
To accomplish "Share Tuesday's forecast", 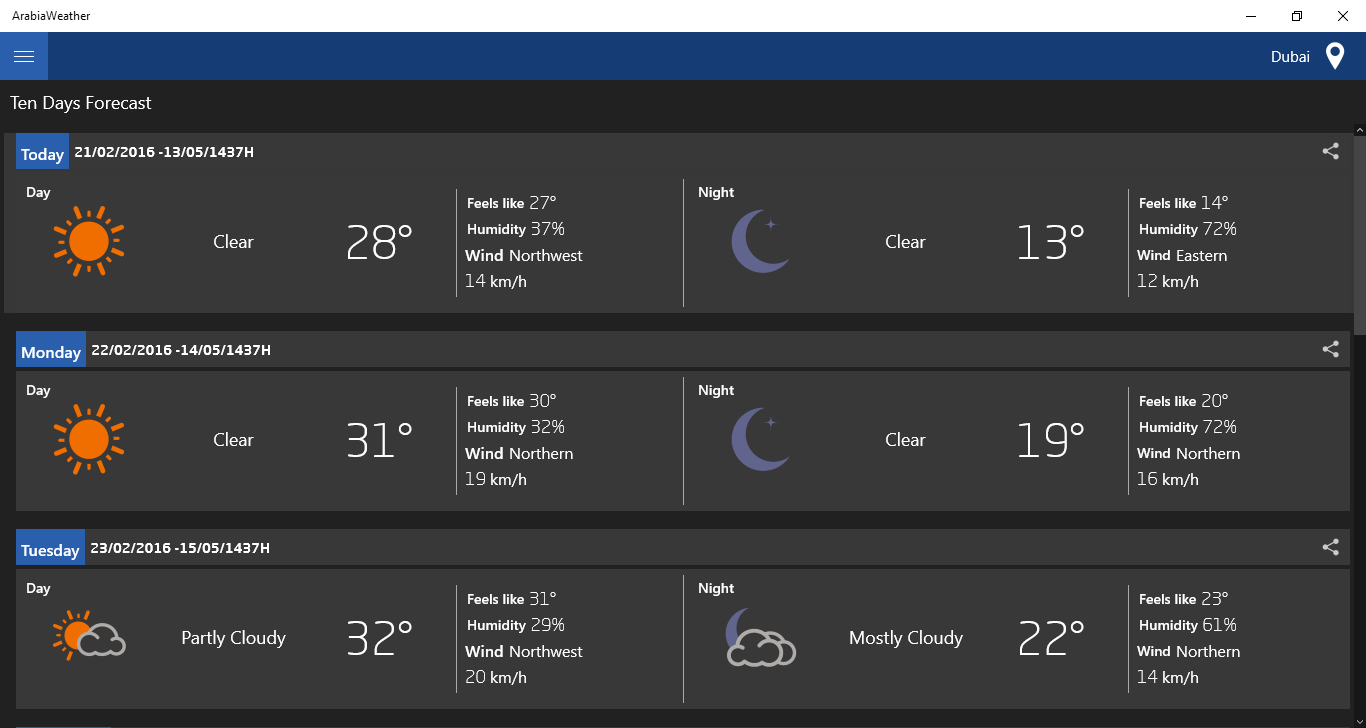I will 1330,547.
